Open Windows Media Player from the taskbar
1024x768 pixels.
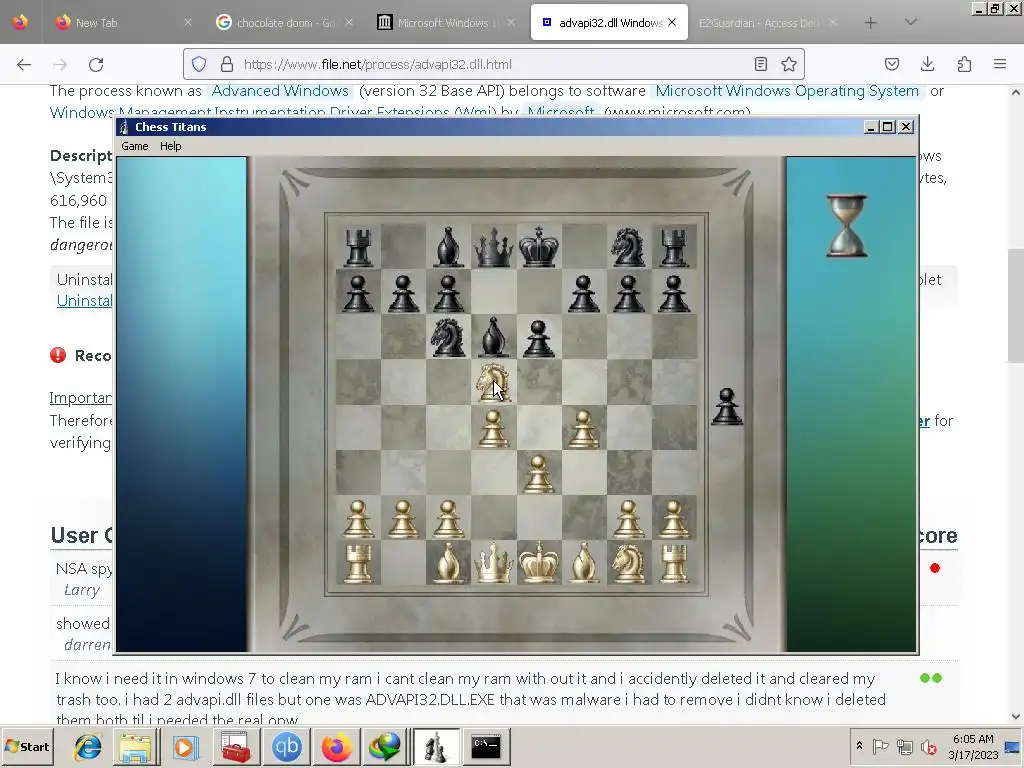coord(184,746)
